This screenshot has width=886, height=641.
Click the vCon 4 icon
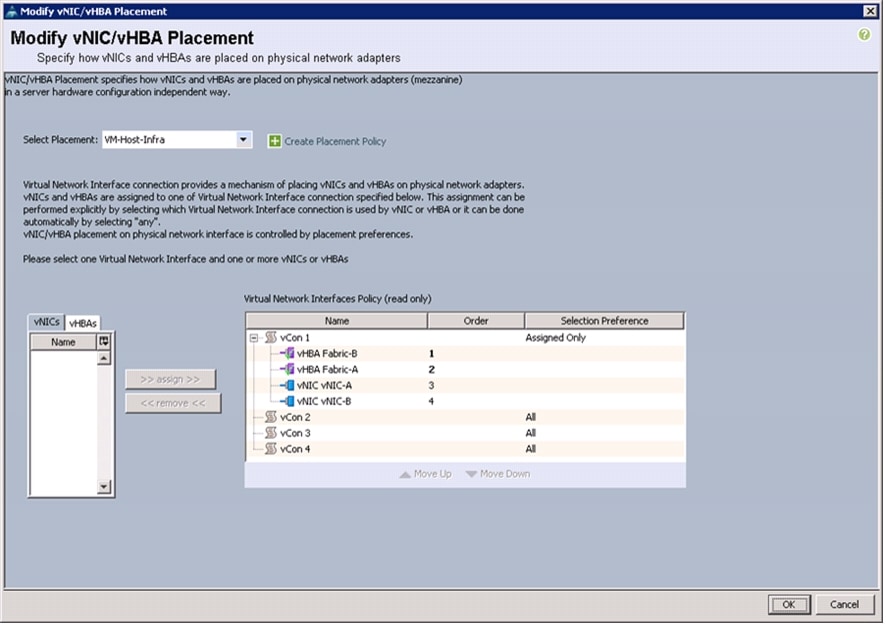pos(271,449)
